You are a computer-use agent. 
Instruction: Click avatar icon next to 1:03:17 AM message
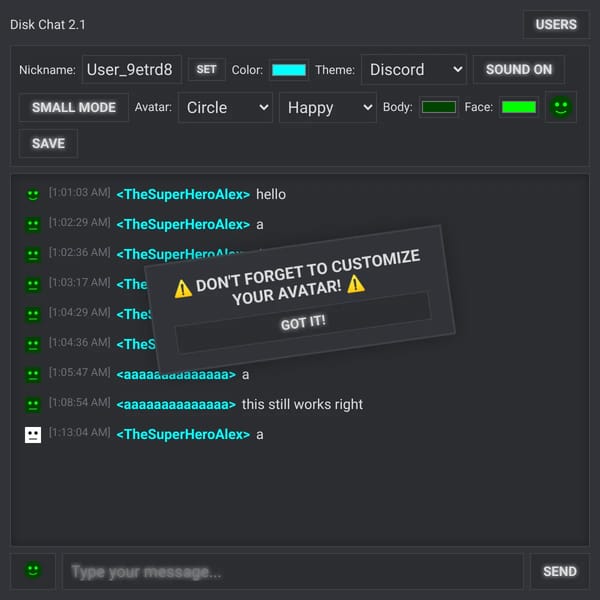[33, 284]
